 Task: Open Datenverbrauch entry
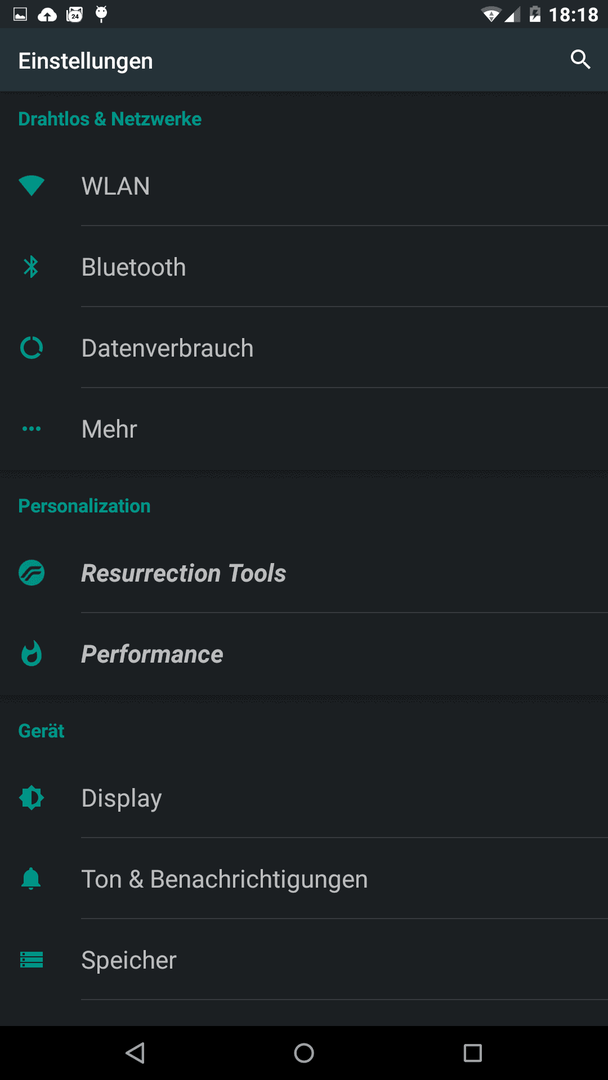304,348
